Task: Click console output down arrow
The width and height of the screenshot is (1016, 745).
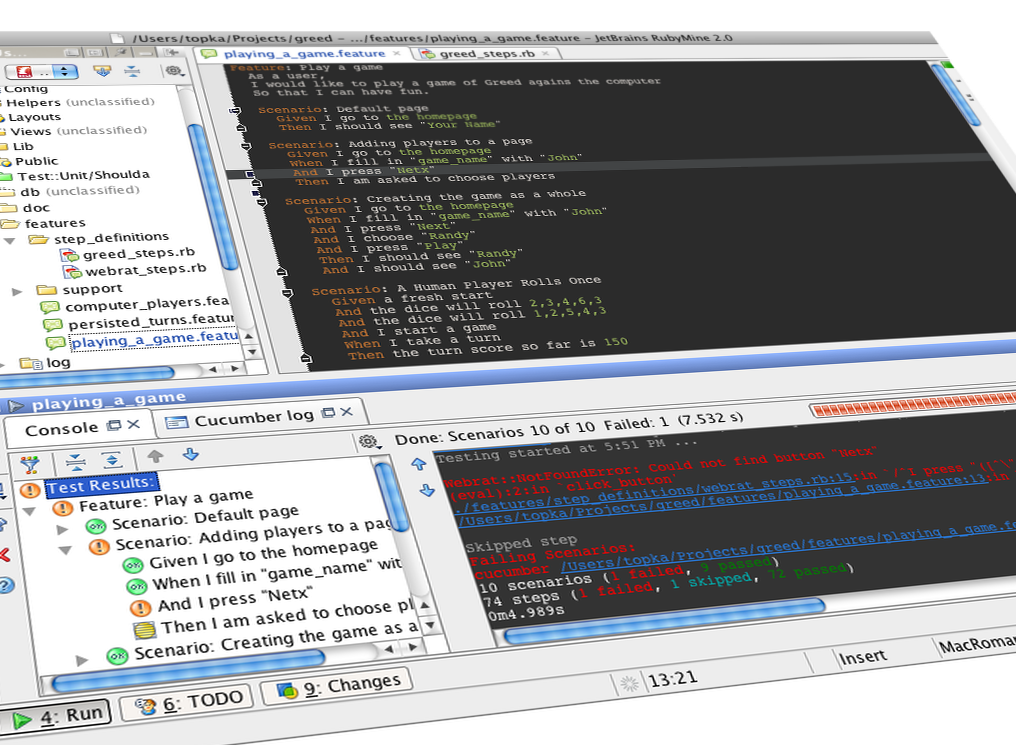Action: tap(426, 490)
